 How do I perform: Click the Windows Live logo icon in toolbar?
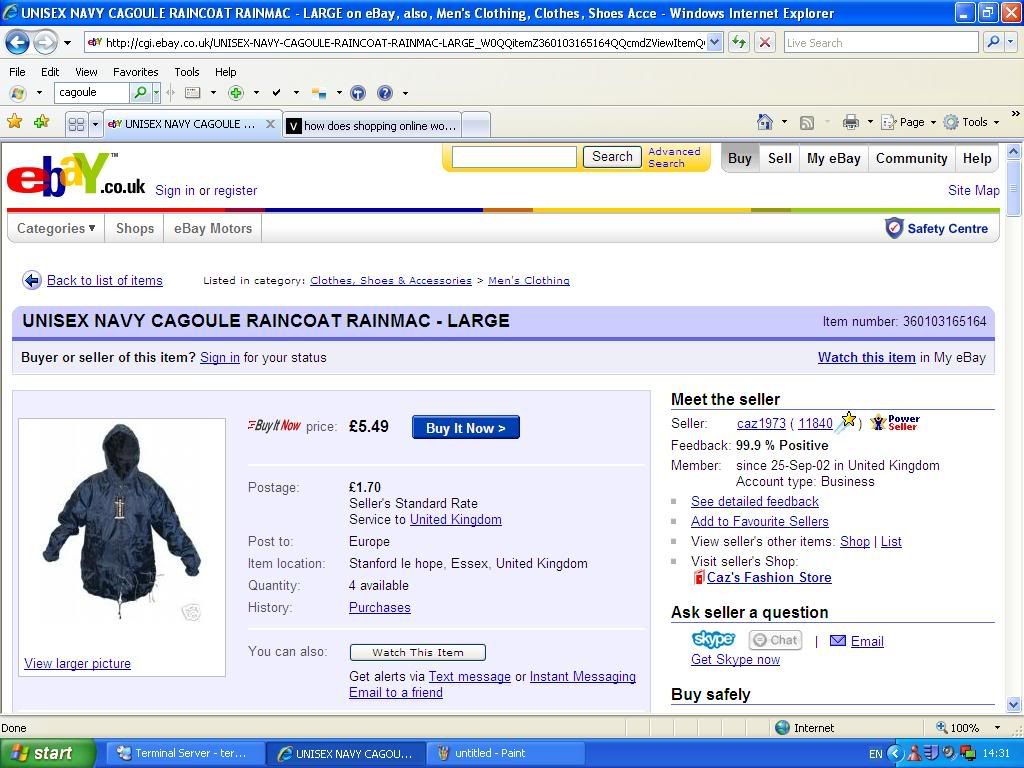[x=18, y=93]
